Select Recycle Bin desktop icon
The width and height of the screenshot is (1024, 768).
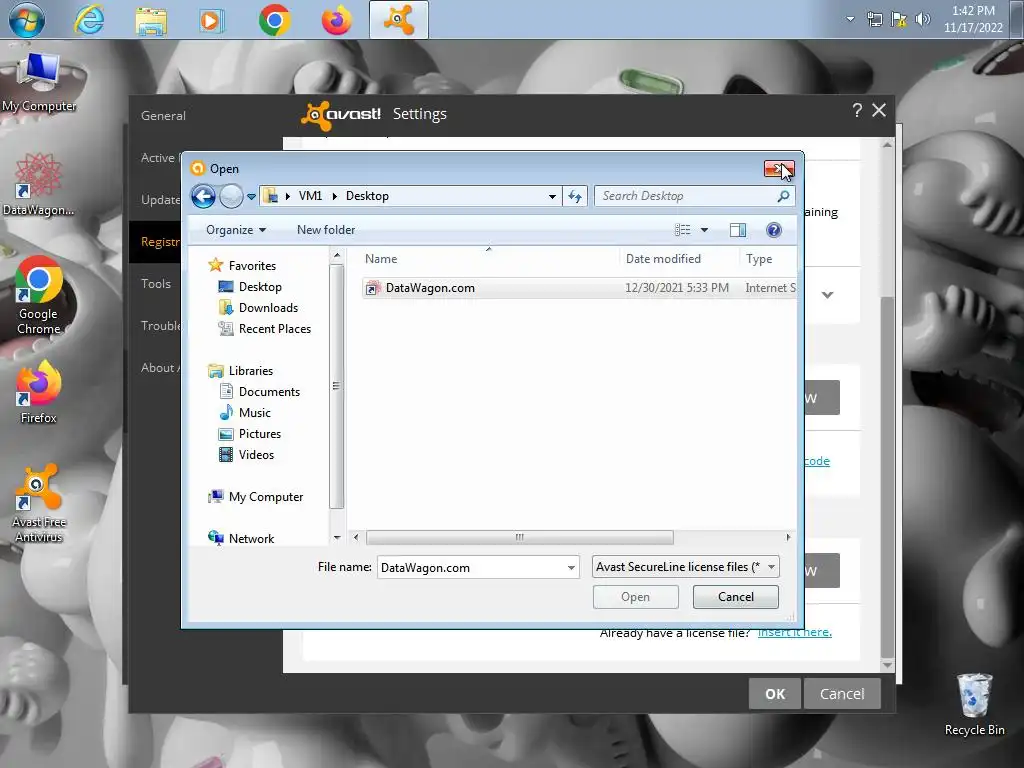[x=974, y=705]
